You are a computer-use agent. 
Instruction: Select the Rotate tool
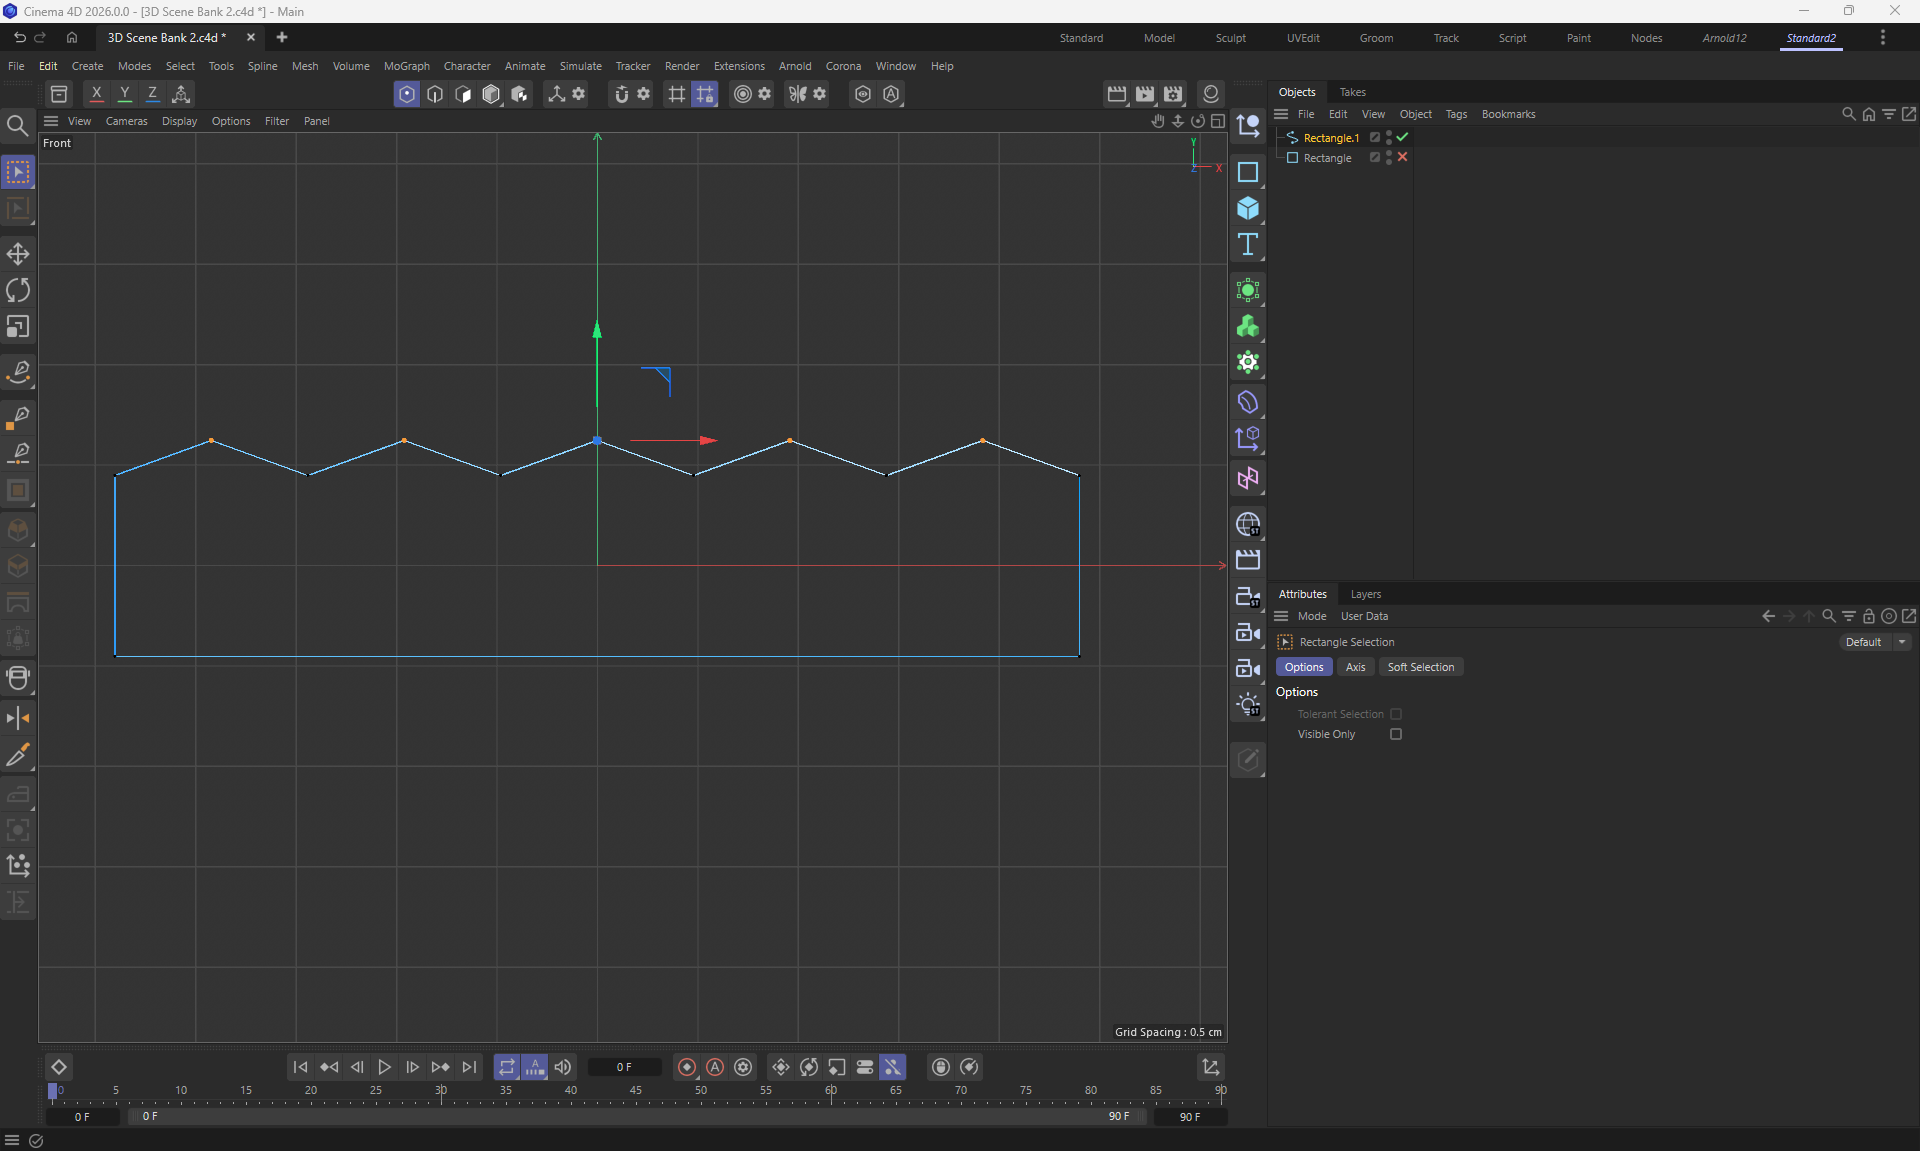pyautogui.click(x=18, y=290)
